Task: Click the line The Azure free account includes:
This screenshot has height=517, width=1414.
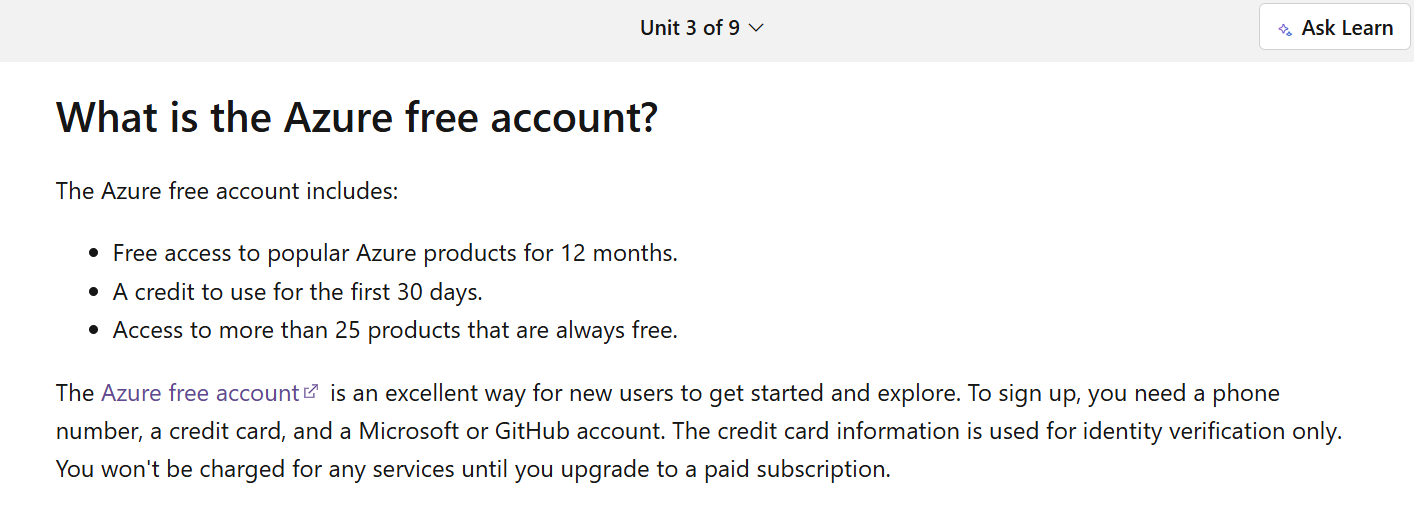Action: click(x=227, y=190)
